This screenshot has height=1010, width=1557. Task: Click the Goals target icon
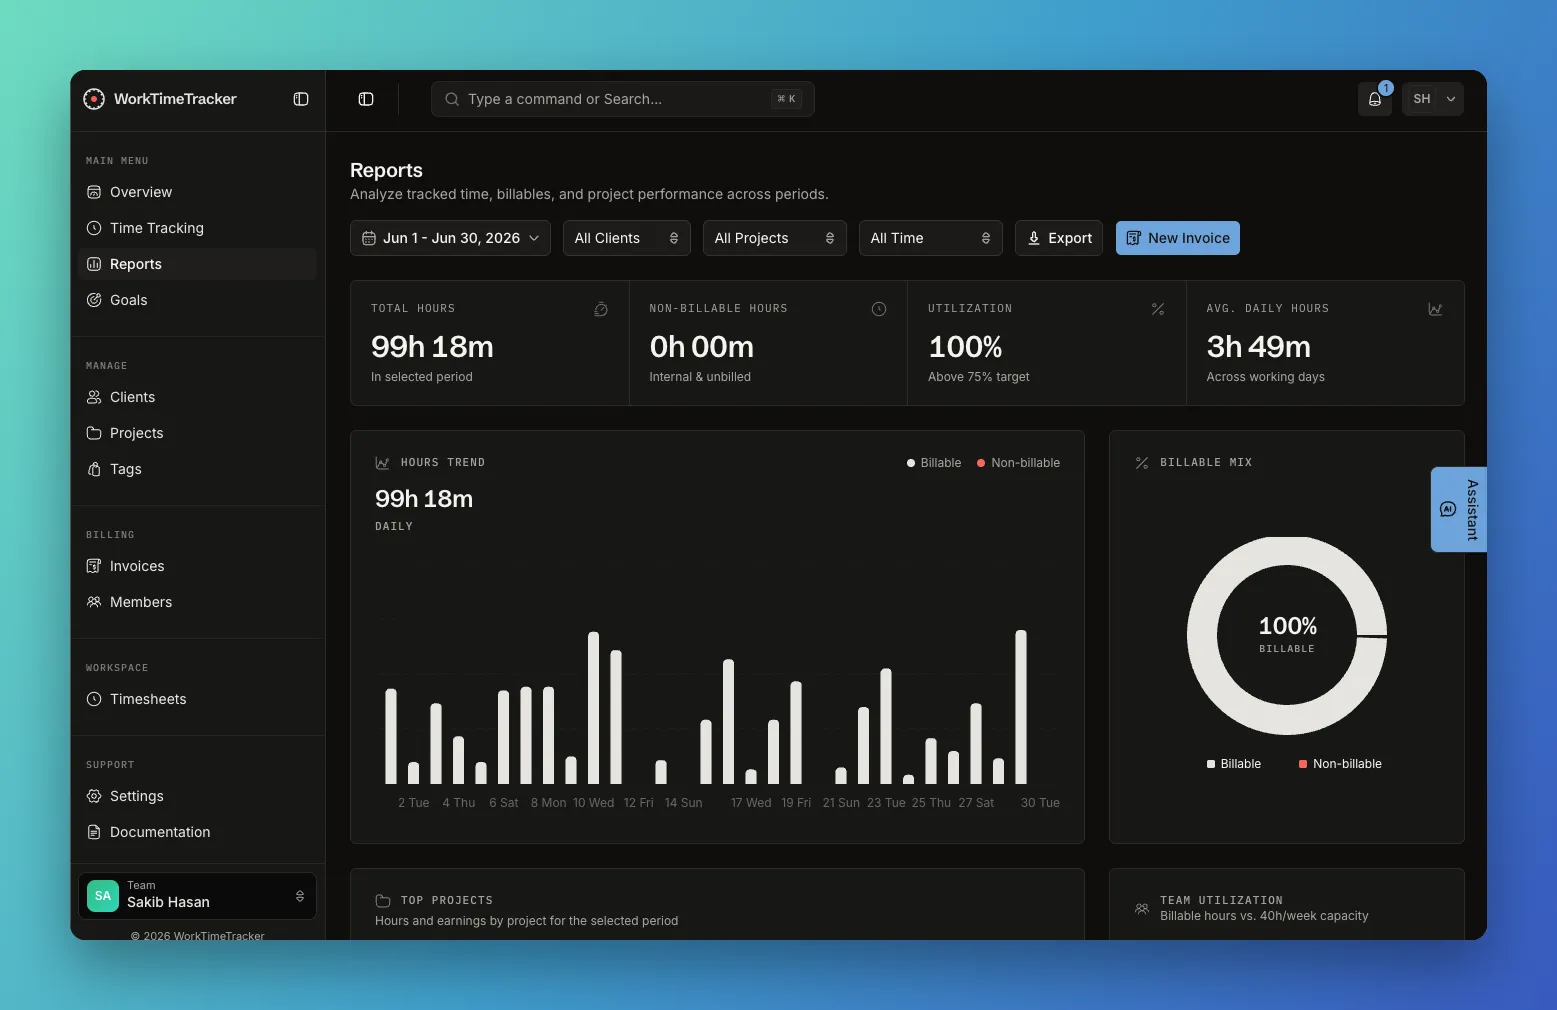(x=94, y=300)
